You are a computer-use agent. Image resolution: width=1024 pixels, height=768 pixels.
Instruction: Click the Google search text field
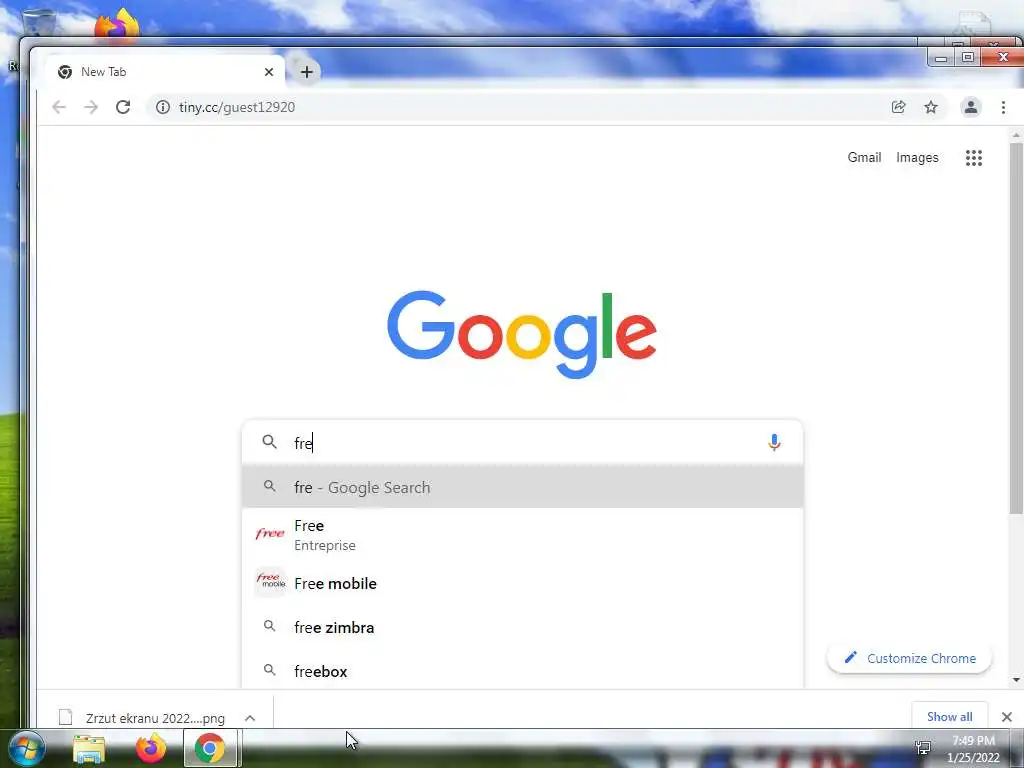click(x=522, y=443)
